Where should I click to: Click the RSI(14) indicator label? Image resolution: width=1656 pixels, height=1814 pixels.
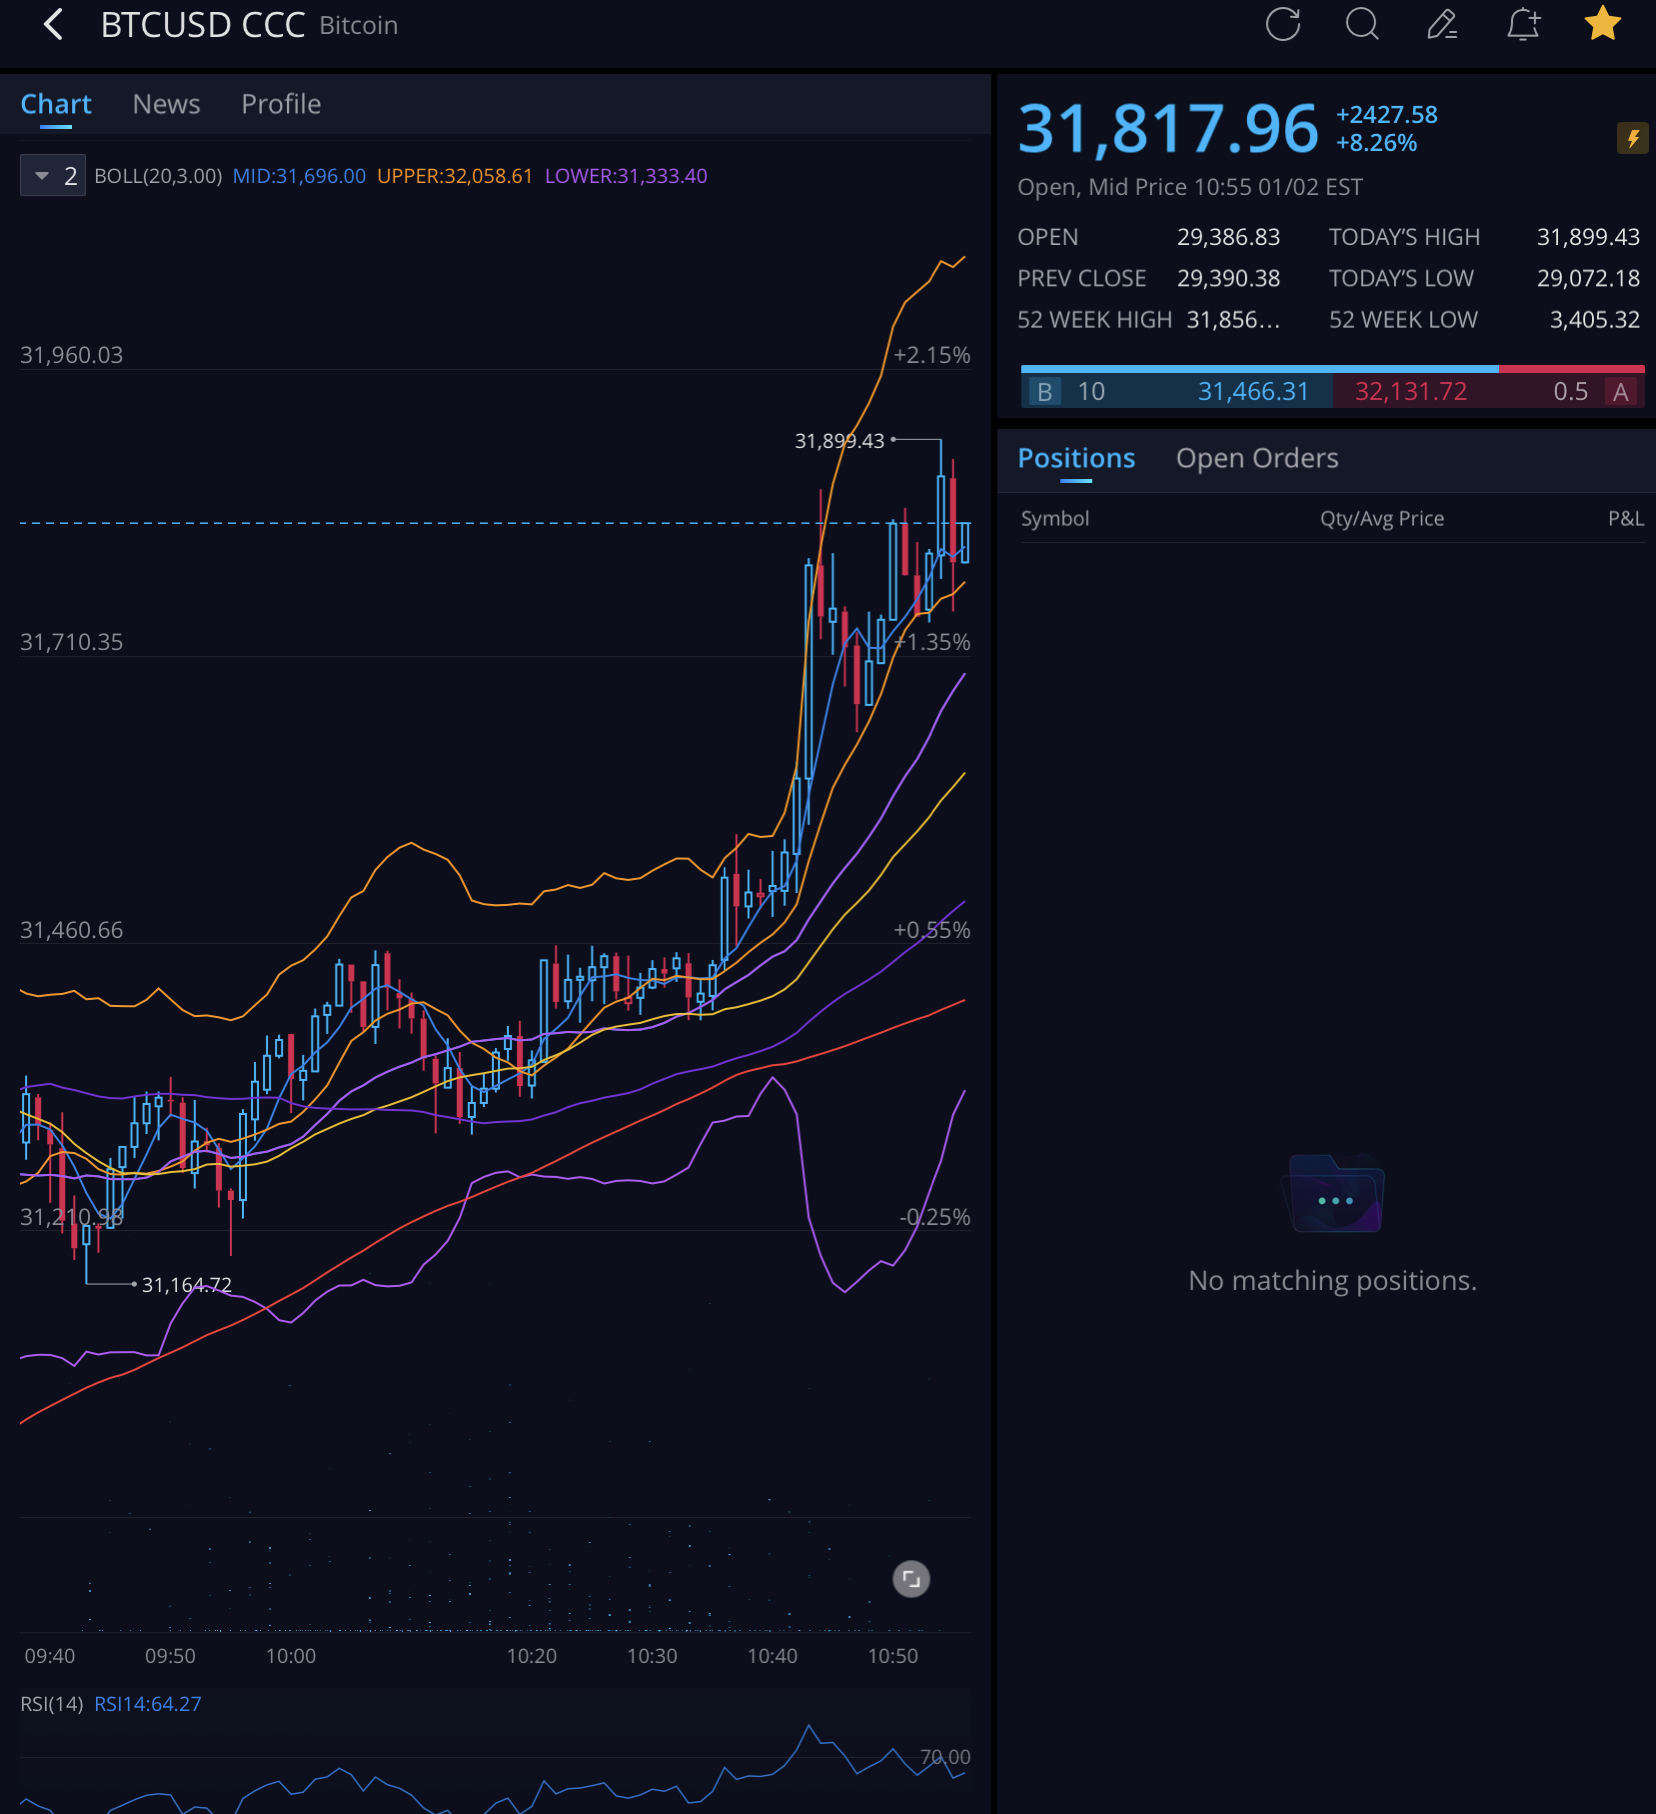52,1704
